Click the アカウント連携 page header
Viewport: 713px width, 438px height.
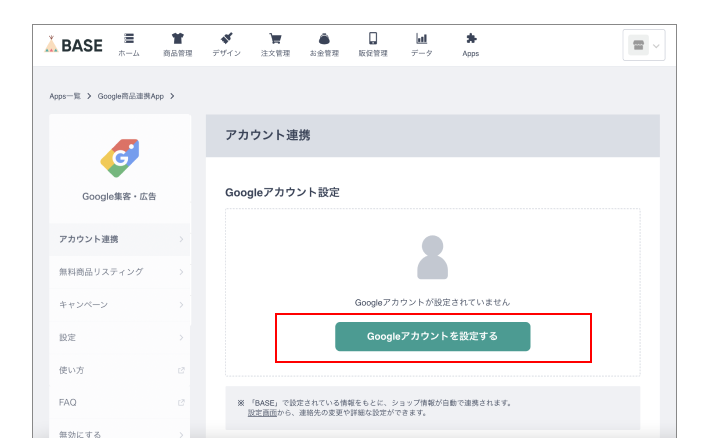coord(268,135)
